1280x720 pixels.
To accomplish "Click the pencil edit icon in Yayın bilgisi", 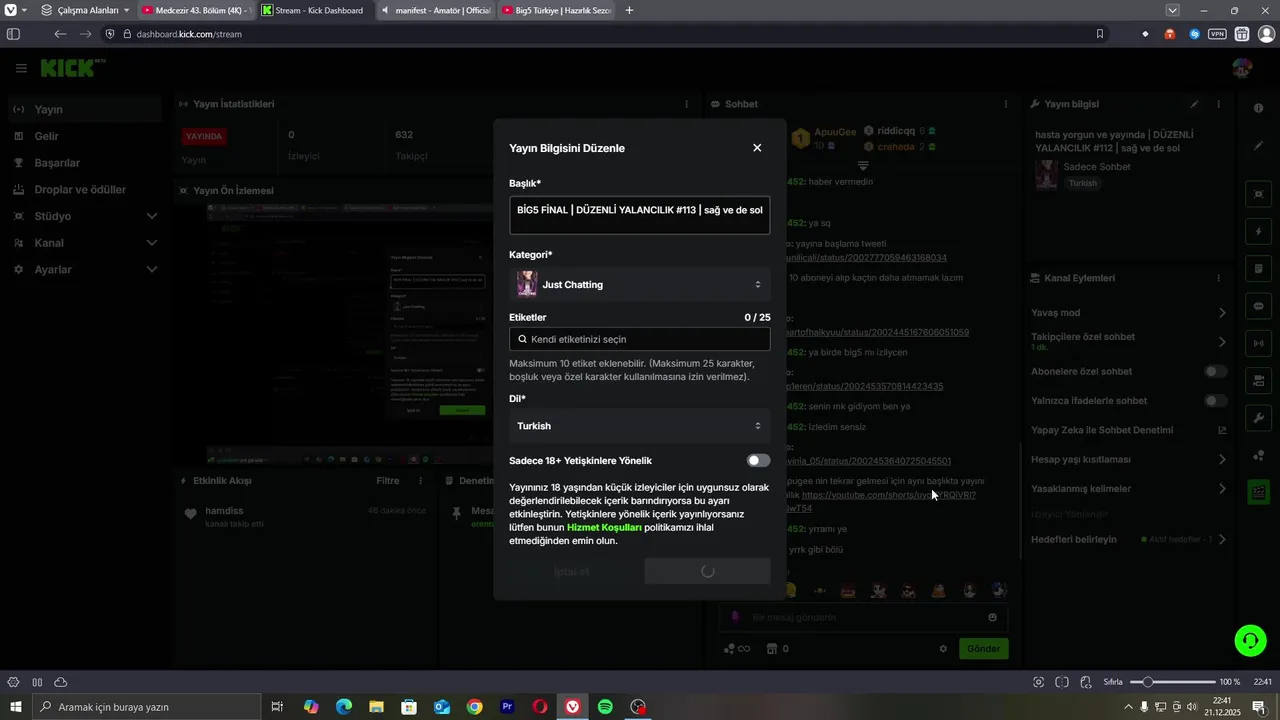I will 1194,104.
